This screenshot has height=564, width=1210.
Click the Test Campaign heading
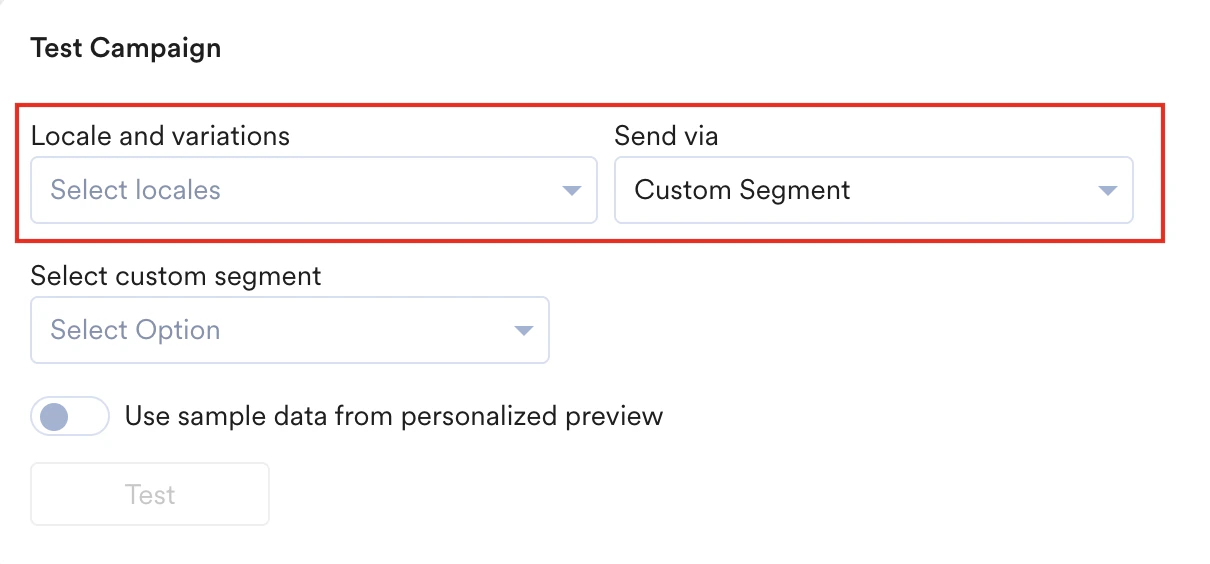(126, 48)
